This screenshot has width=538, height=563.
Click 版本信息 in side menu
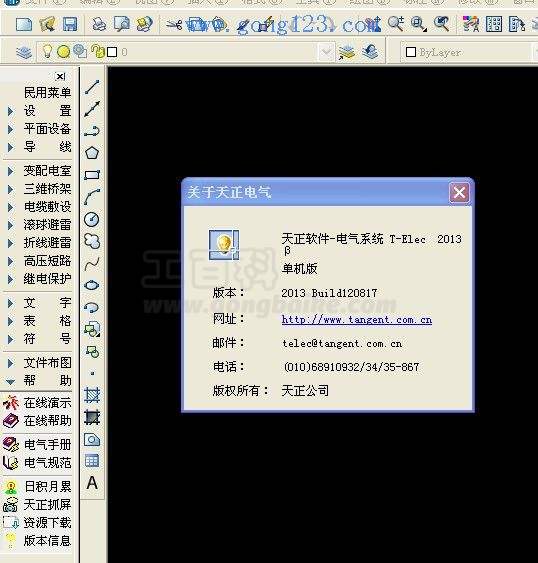pos(47,541)
